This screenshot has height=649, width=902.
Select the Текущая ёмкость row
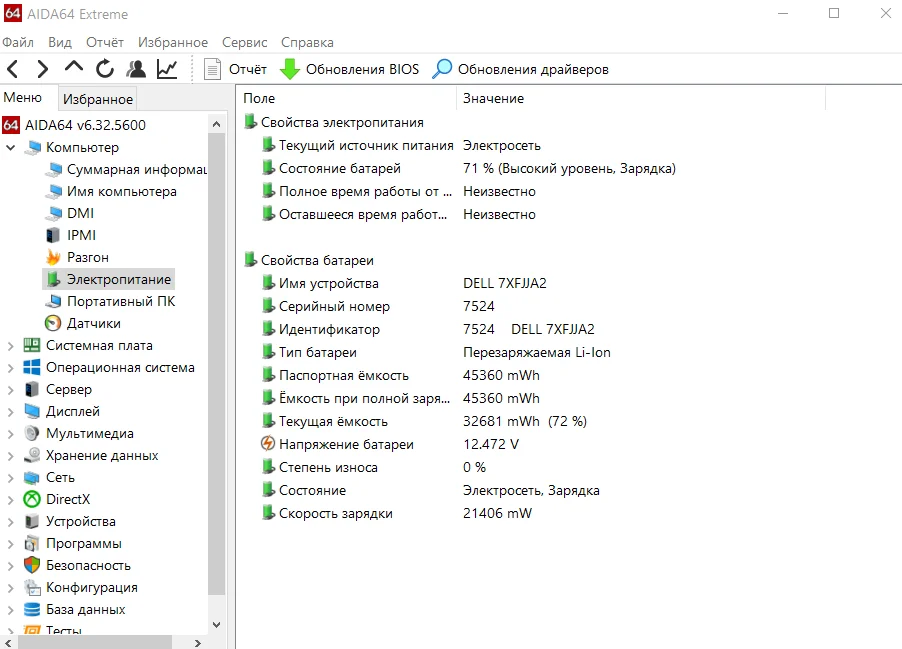[424, 421]
